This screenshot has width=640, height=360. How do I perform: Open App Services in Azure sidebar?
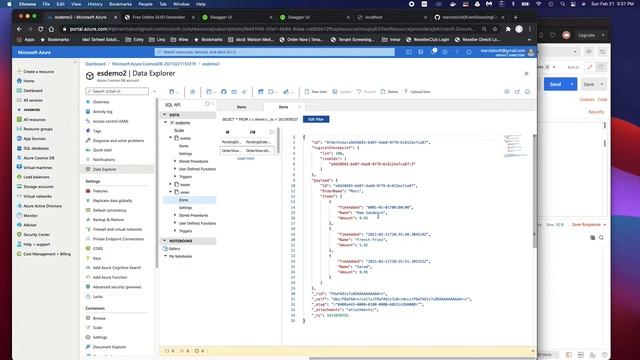(31, 139)
